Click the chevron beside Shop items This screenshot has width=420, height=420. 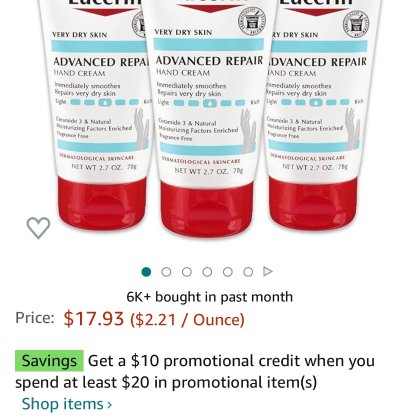tap(109, 405)
